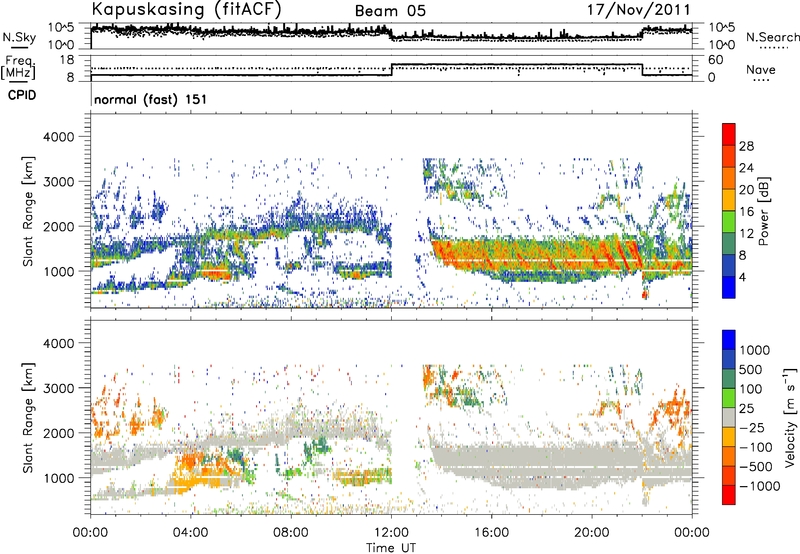Viewport: 800px width, 554px height.
Task: Click the Velocity colorbar red bottom segment
Action: (729, 495)
